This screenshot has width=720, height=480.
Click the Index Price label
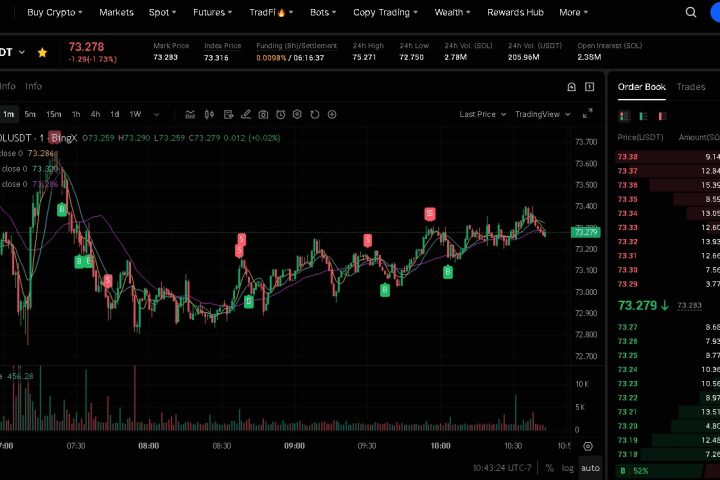(x=222, y=45)
